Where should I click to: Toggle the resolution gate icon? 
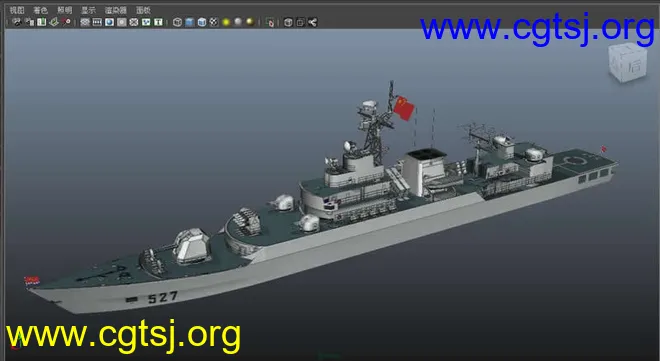click(109, 22)
